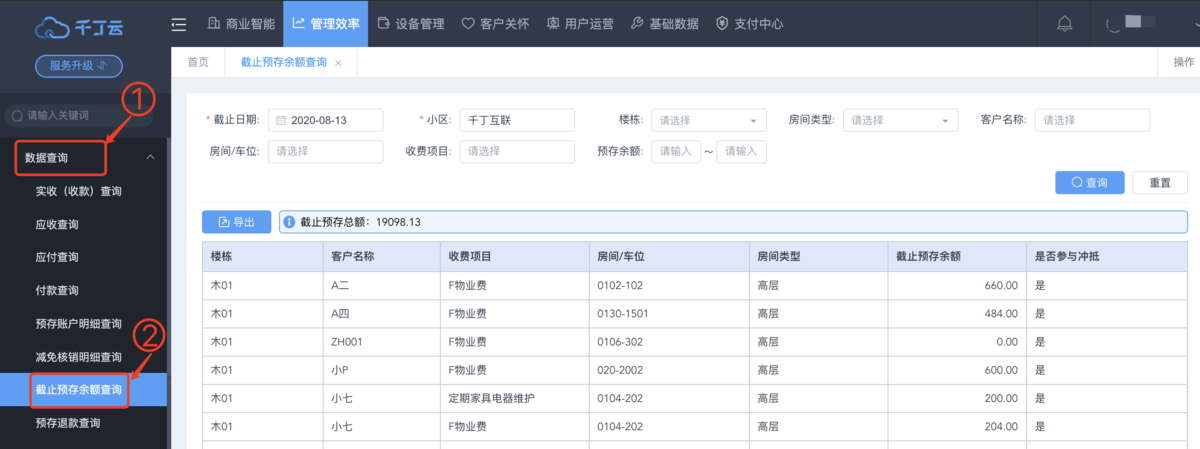Click customer cell 小P

[x=339, y=369]
